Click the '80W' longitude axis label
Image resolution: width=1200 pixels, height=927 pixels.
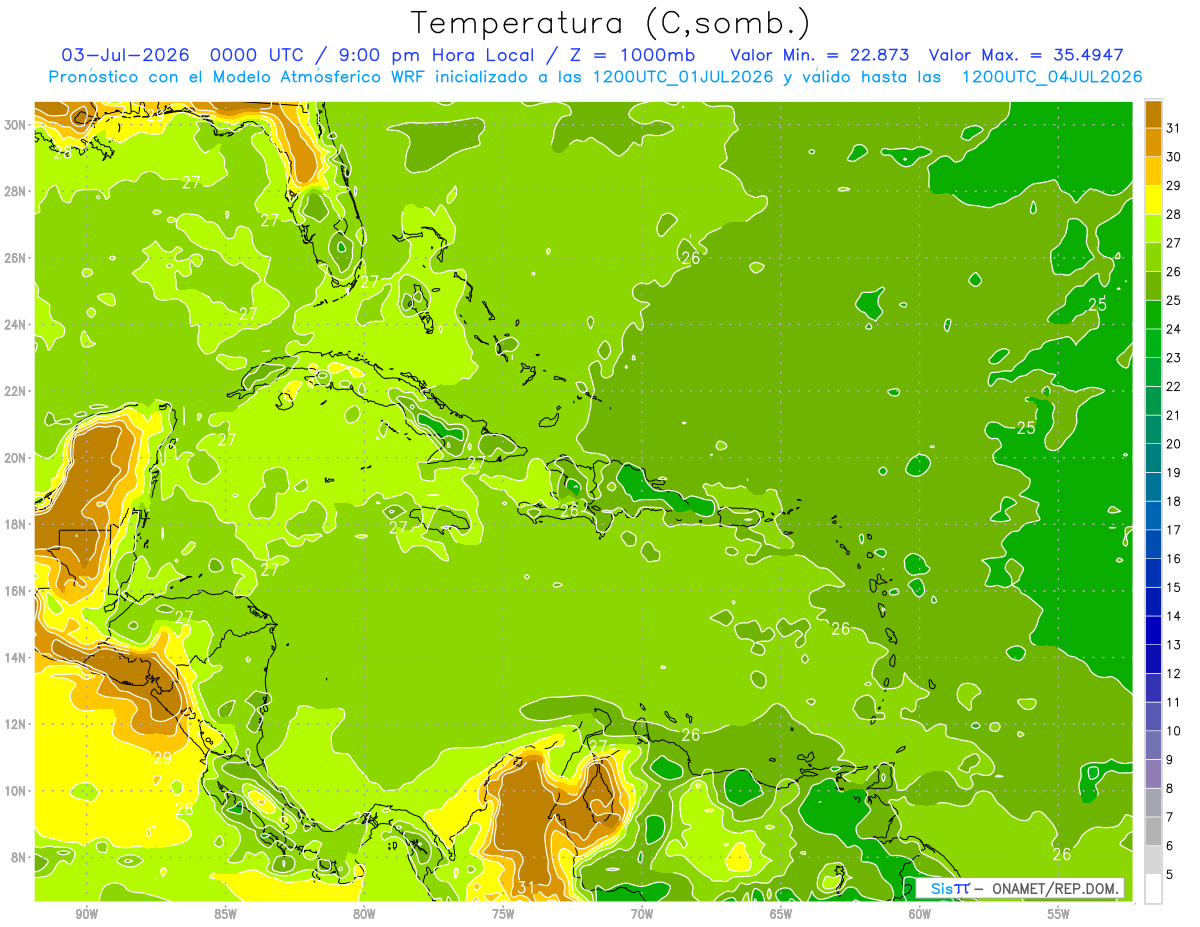pyautogui.click(x=364, y=913)
